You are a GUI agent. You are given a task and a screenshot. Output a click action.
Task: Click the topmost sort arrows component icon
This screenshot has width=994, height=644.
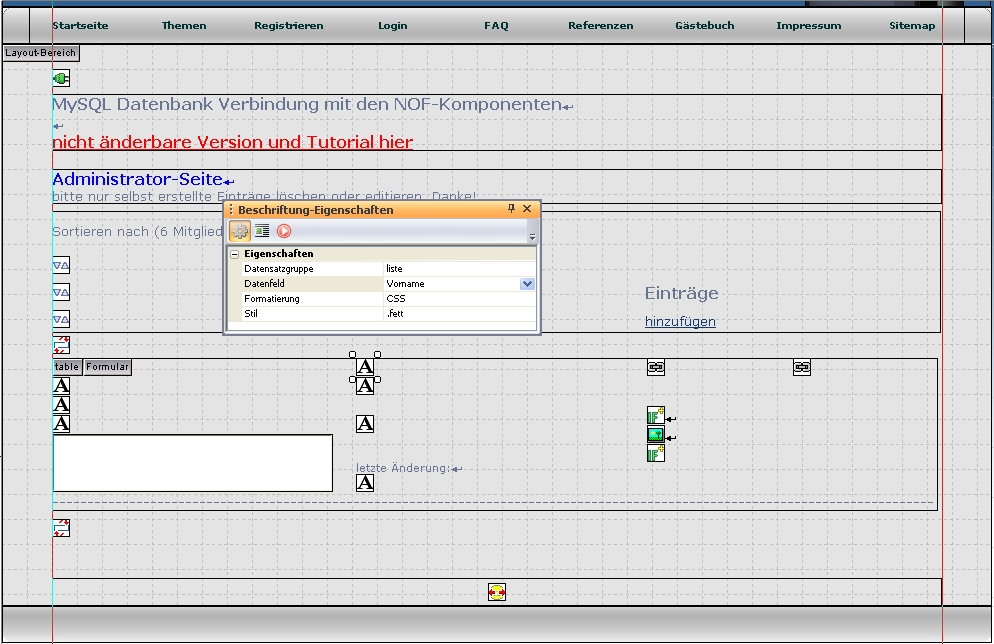click(61, 266)
